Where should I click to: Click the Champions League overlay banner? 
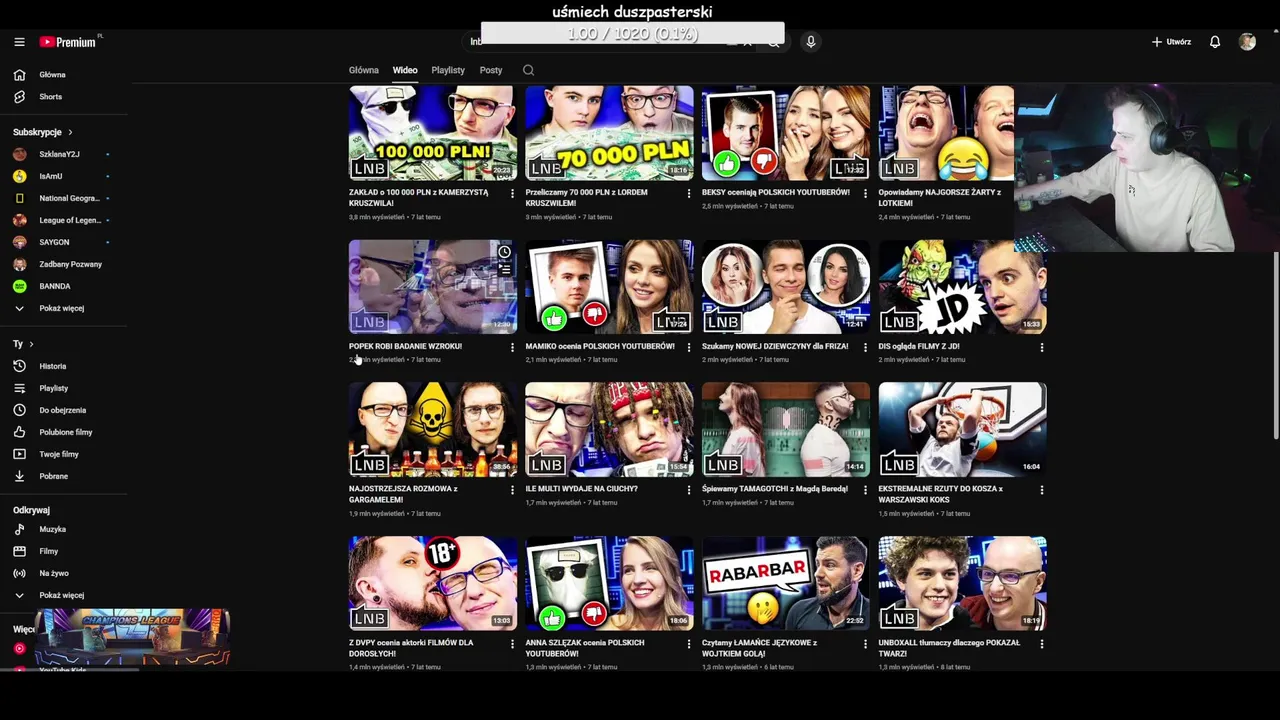click(132, 637)
